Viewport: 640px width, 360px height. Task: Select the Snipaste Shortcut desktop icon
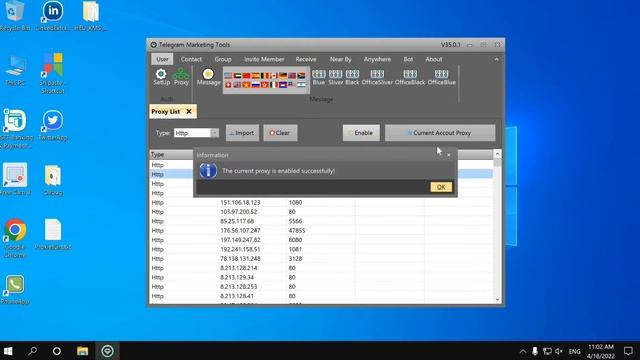(53, 73)
